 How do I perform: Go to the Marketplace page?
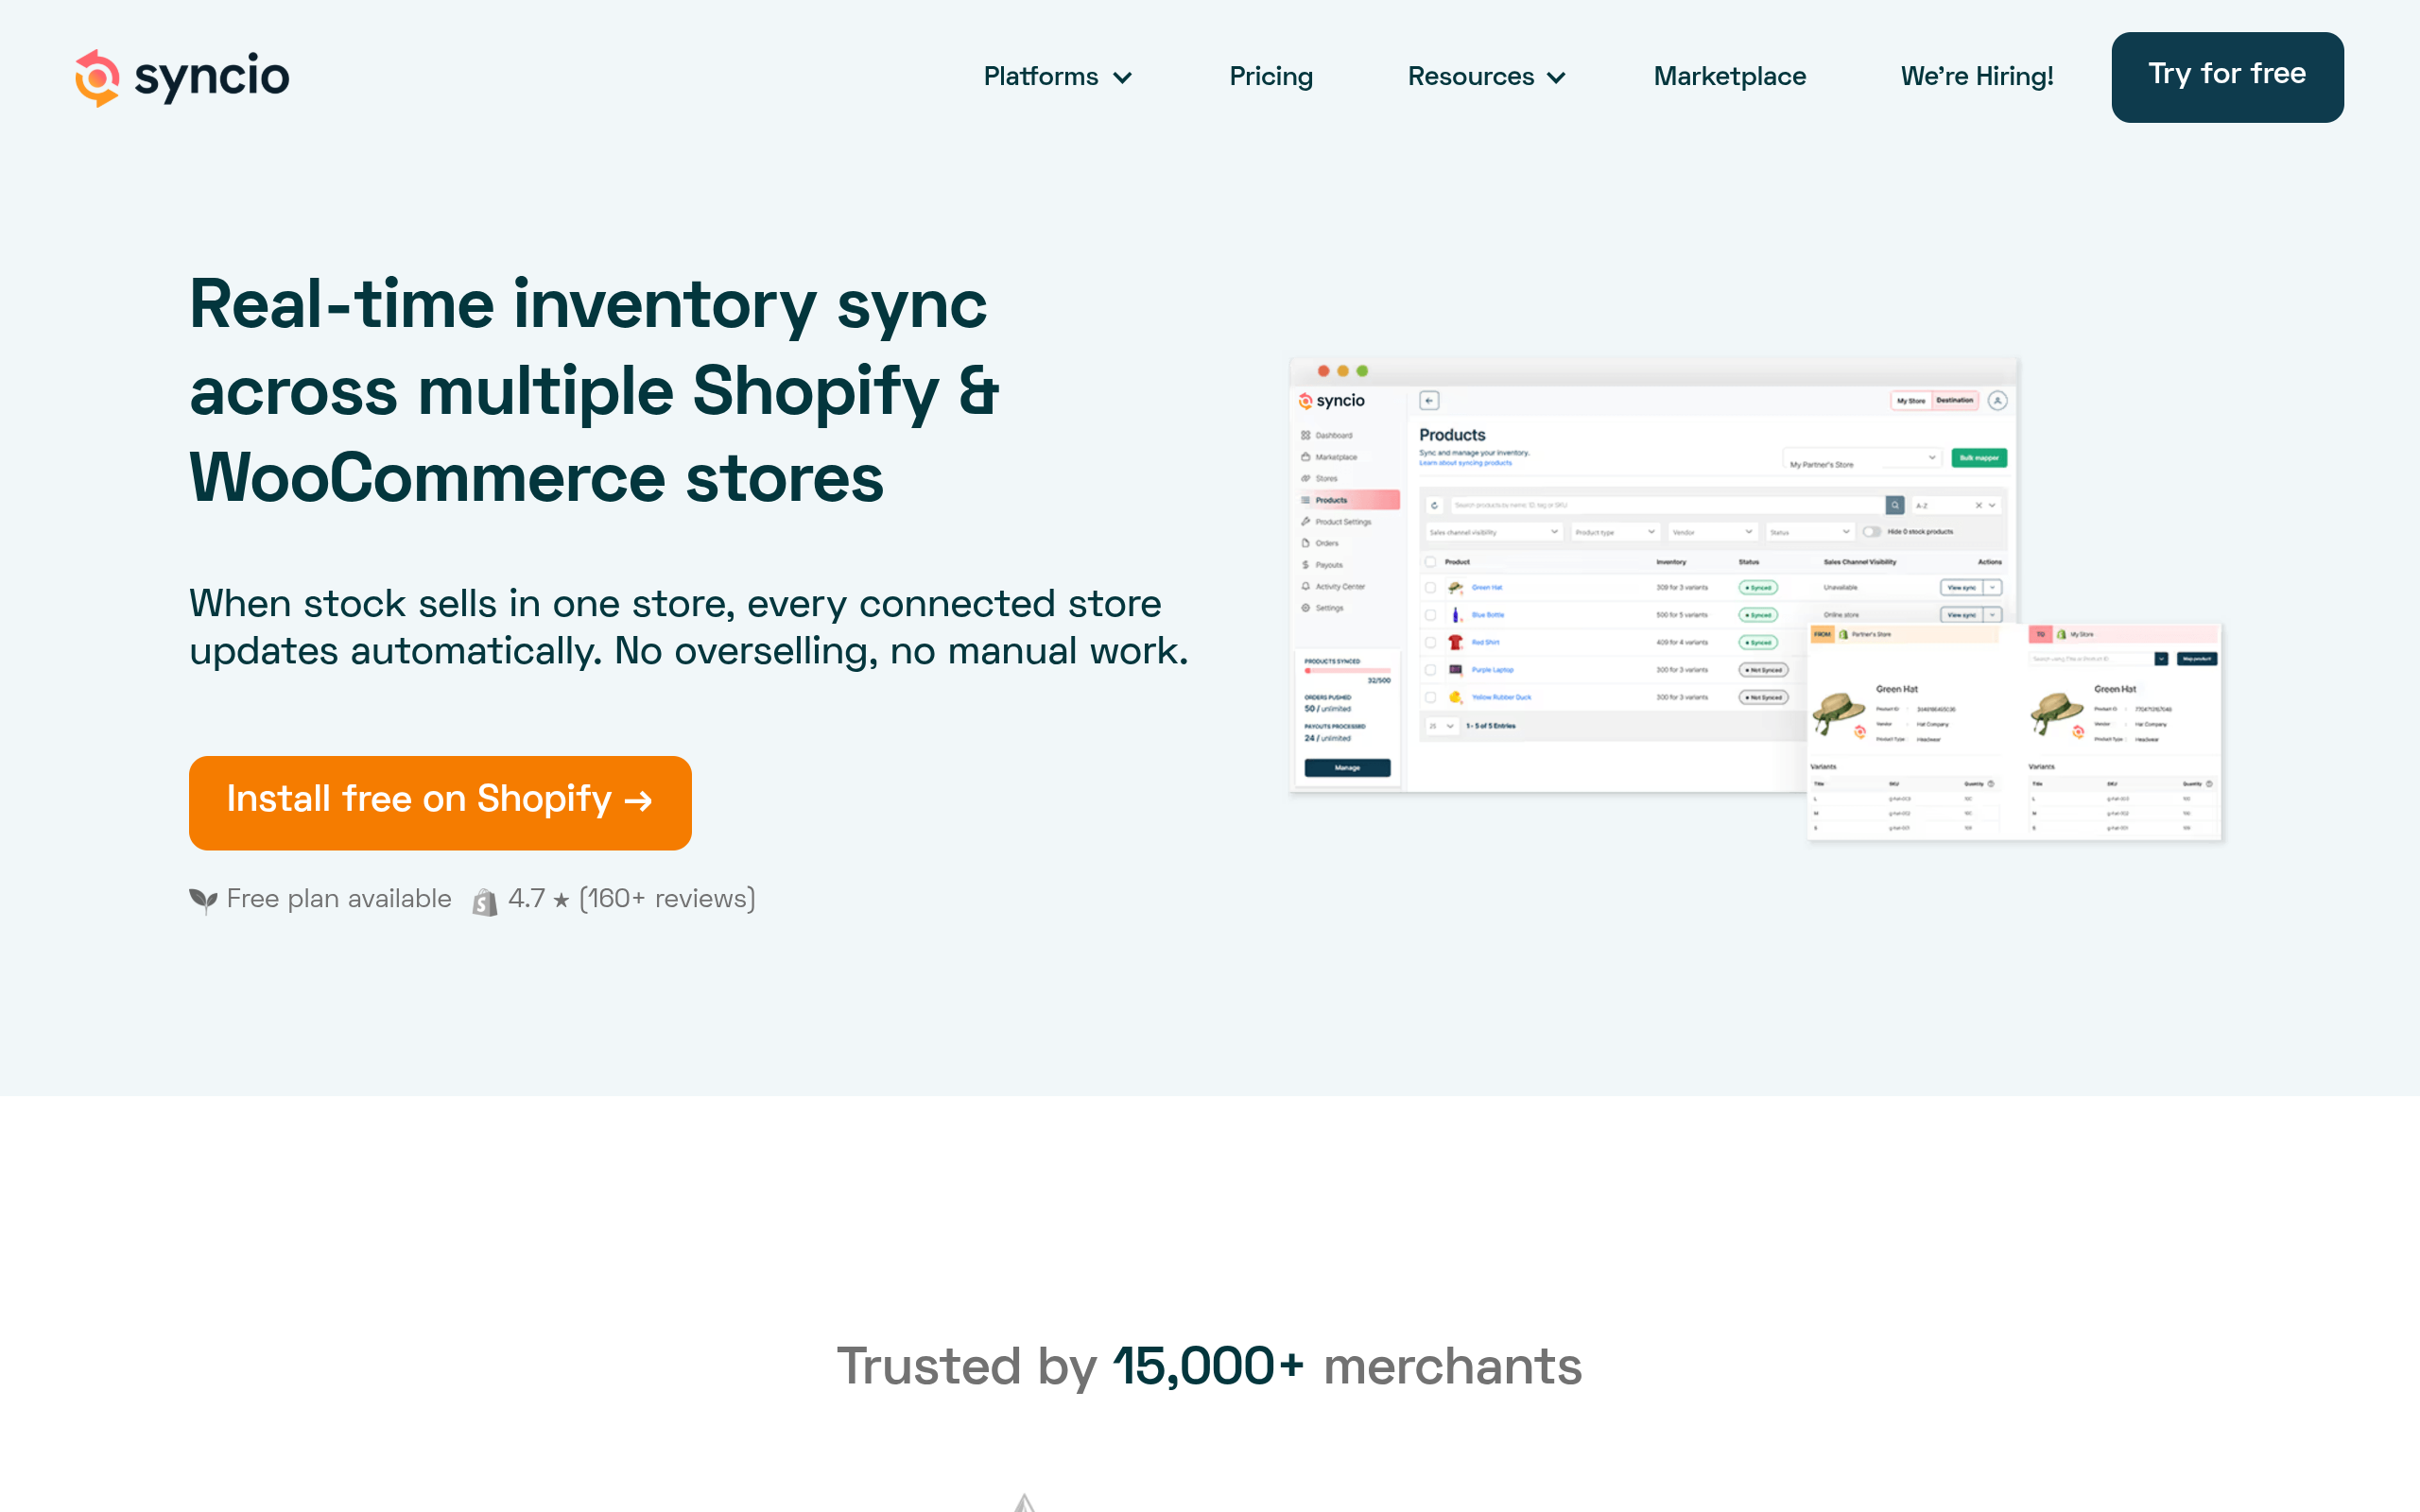point(1730,77)
